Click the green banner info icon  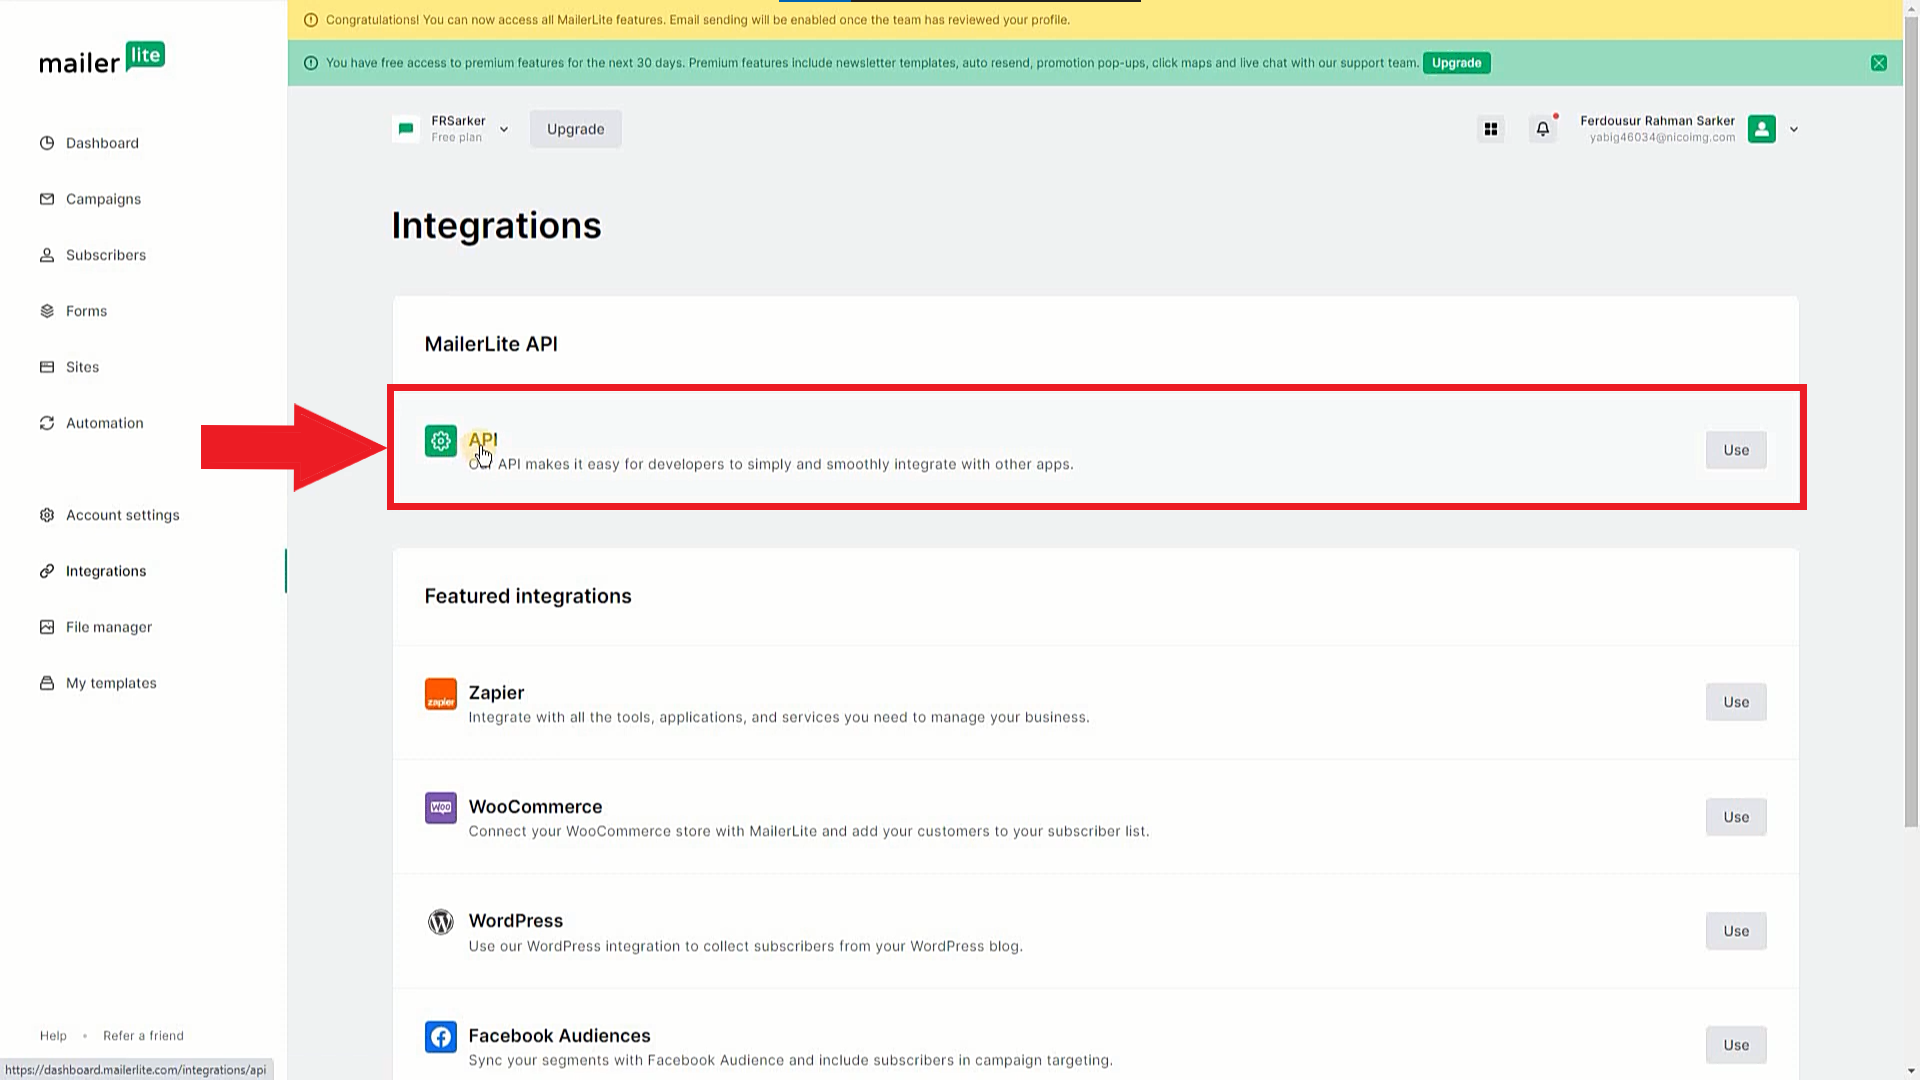(311, 63)
